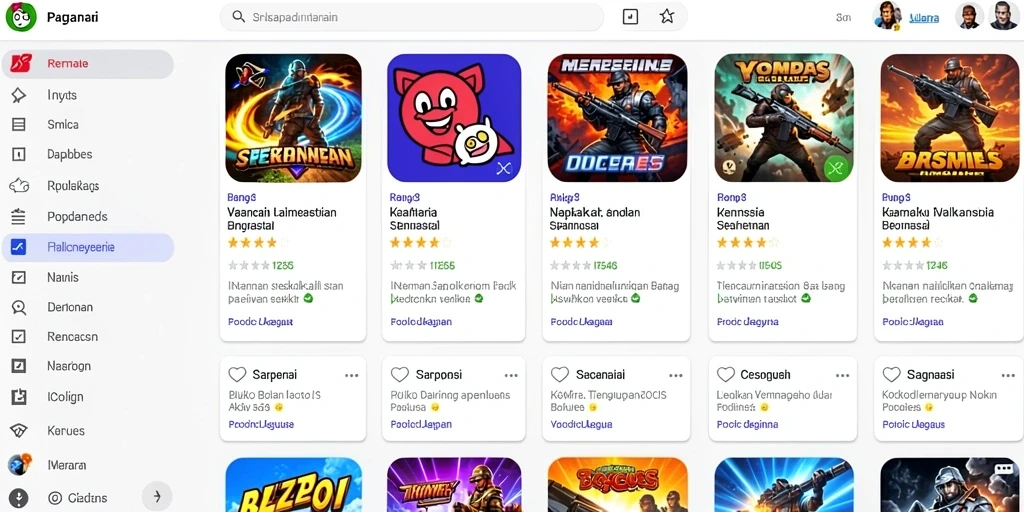Expand sidebar with the bottom arrow button
1024x512 pixels.
pos(157,497)
